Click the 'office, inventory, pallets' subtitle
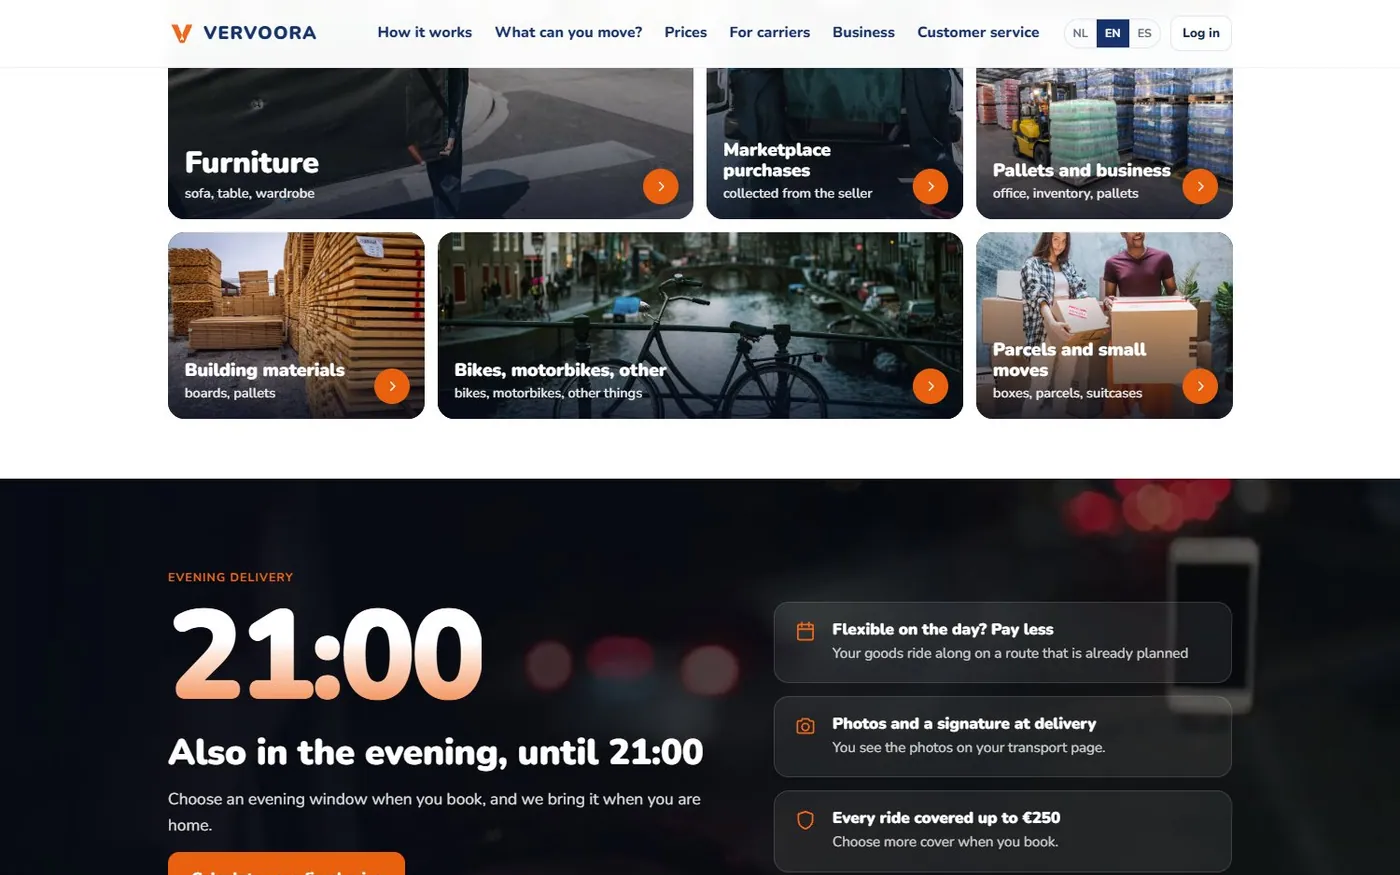The height and width of the screenshot is (875, 1400). 1066,193
